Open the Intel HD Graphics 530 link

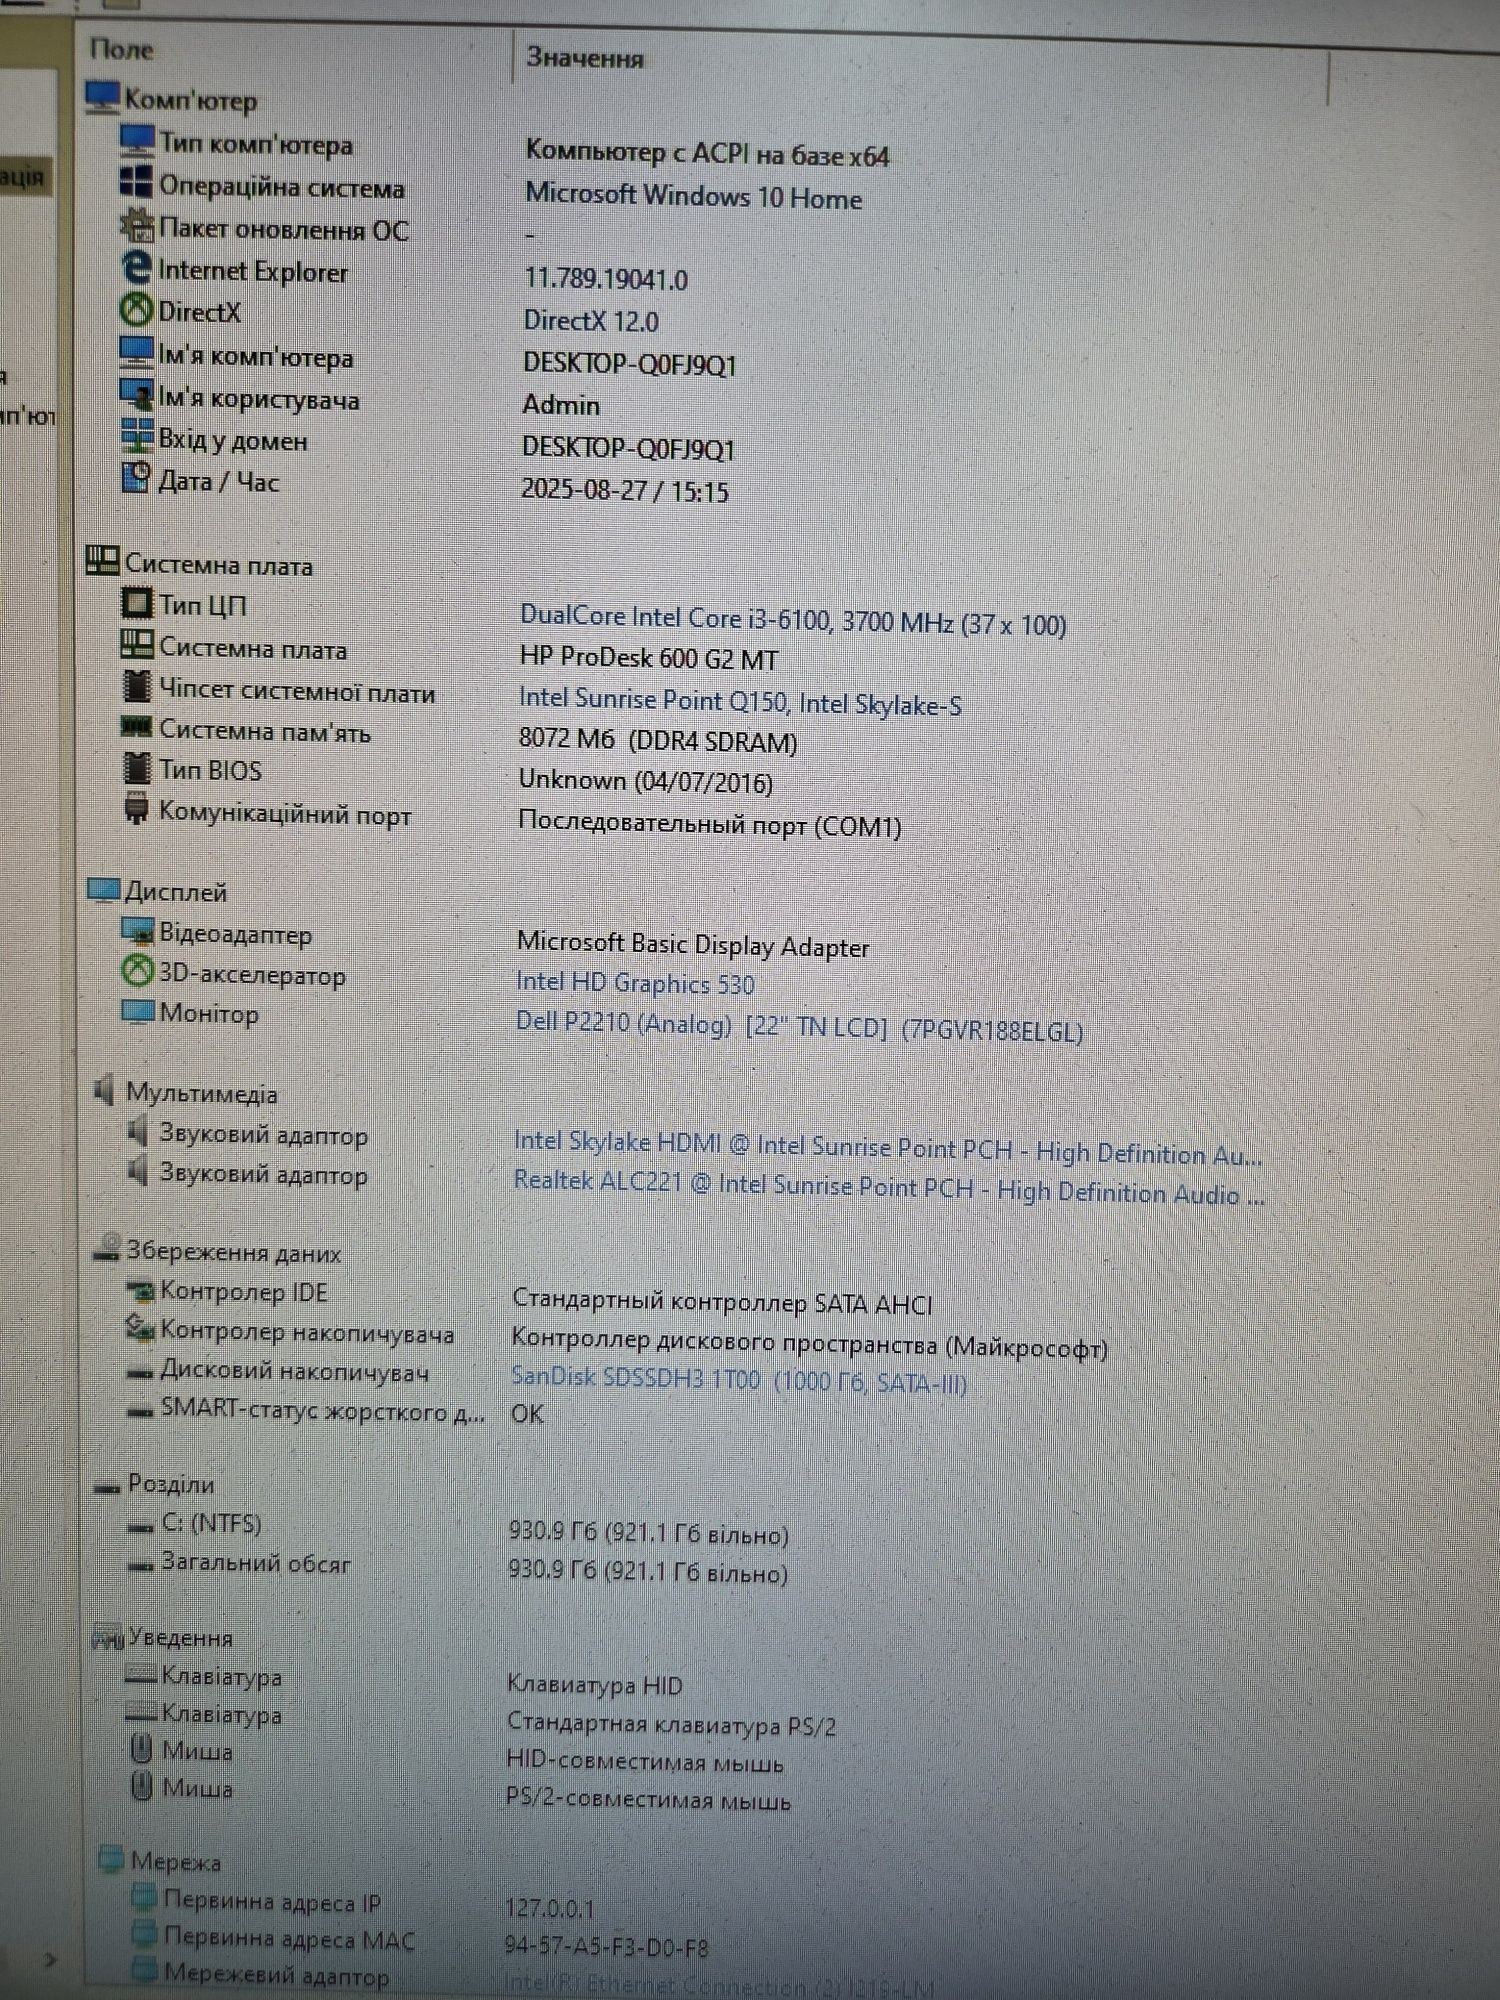coord(635,983)
